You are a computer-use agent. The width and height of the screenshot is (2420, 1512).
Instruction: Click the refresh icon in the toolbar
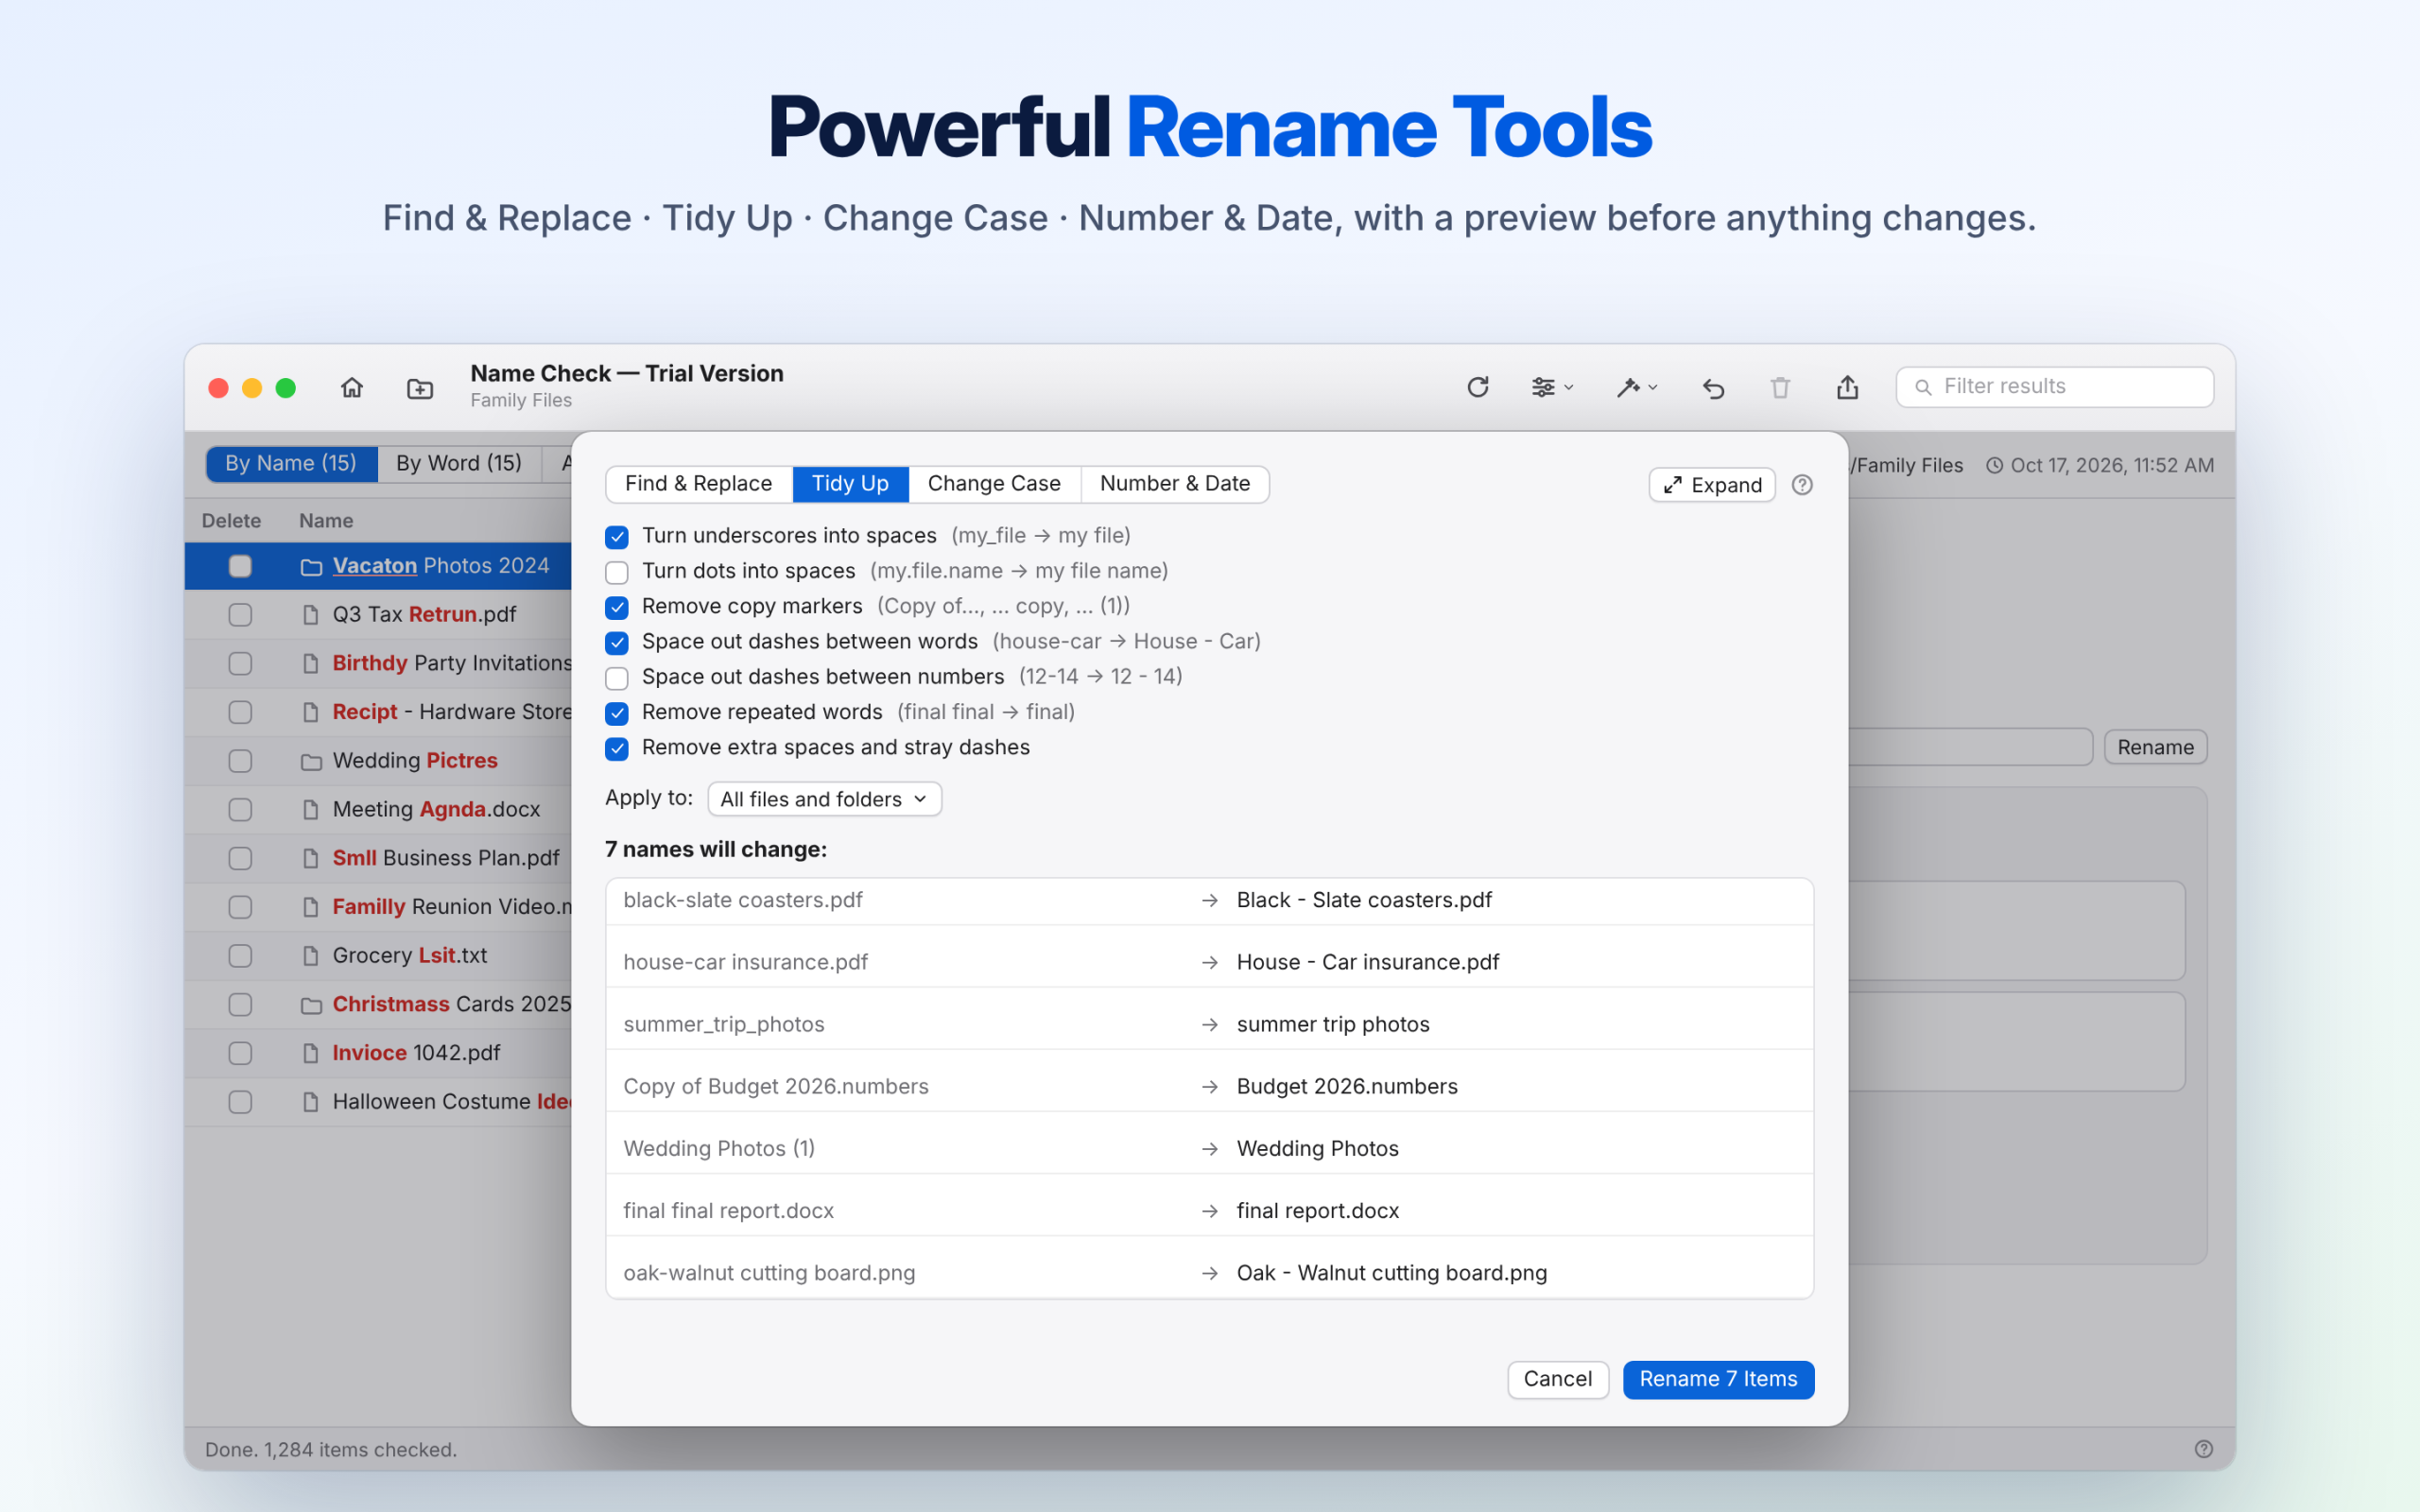[x=1478, y=387]
